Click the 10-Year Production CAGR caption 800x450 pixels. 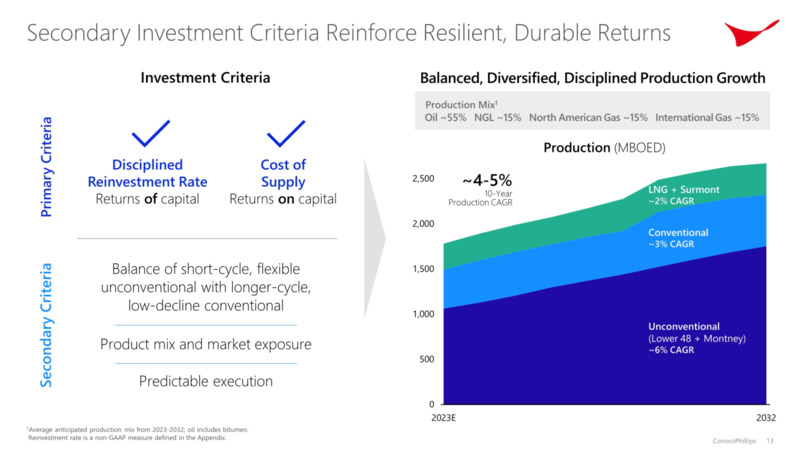[480, 198]
